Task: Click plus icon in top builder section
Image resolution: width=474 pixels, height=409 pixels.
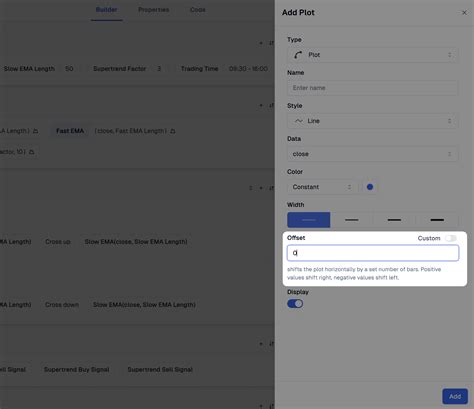Action: coord(261,43)
